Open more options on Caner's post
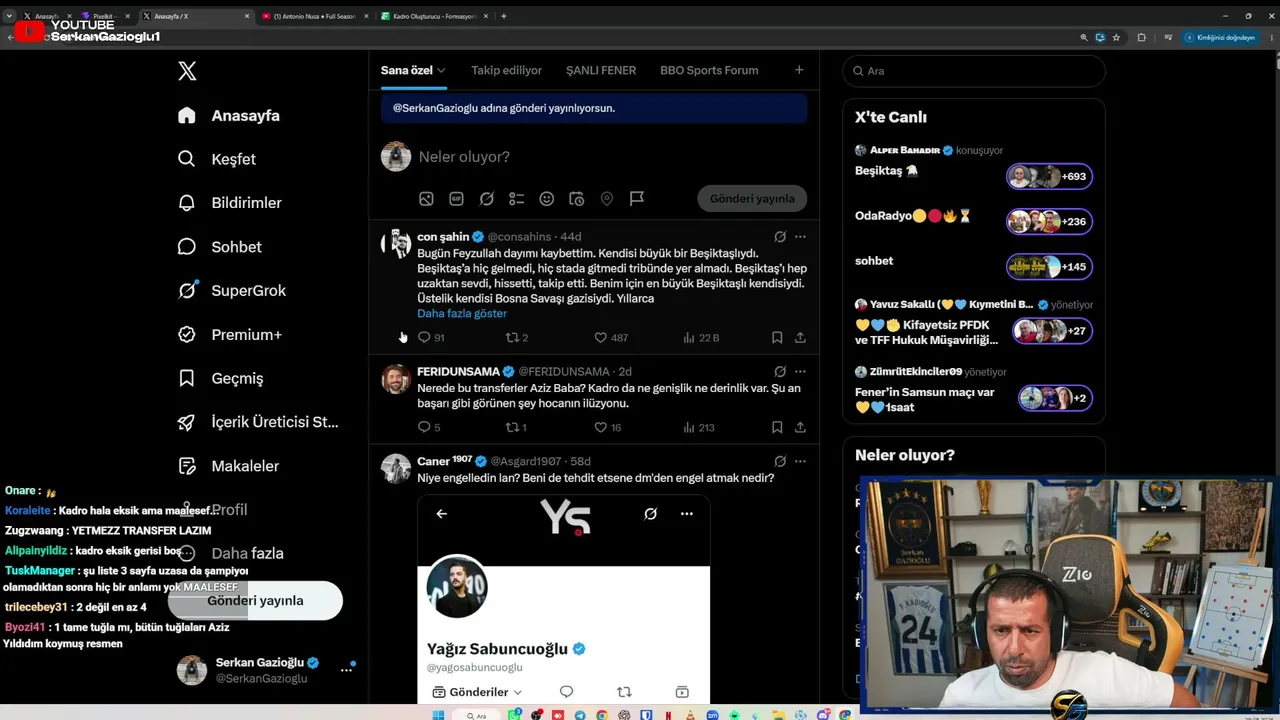Image resolution: width=1280 pixels, height=720 pixels. point(800,461)
